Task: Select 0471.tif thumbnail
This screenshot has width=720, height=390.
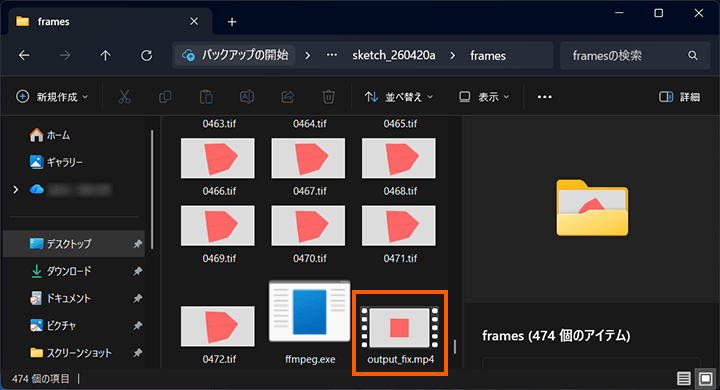Action: 399,226
